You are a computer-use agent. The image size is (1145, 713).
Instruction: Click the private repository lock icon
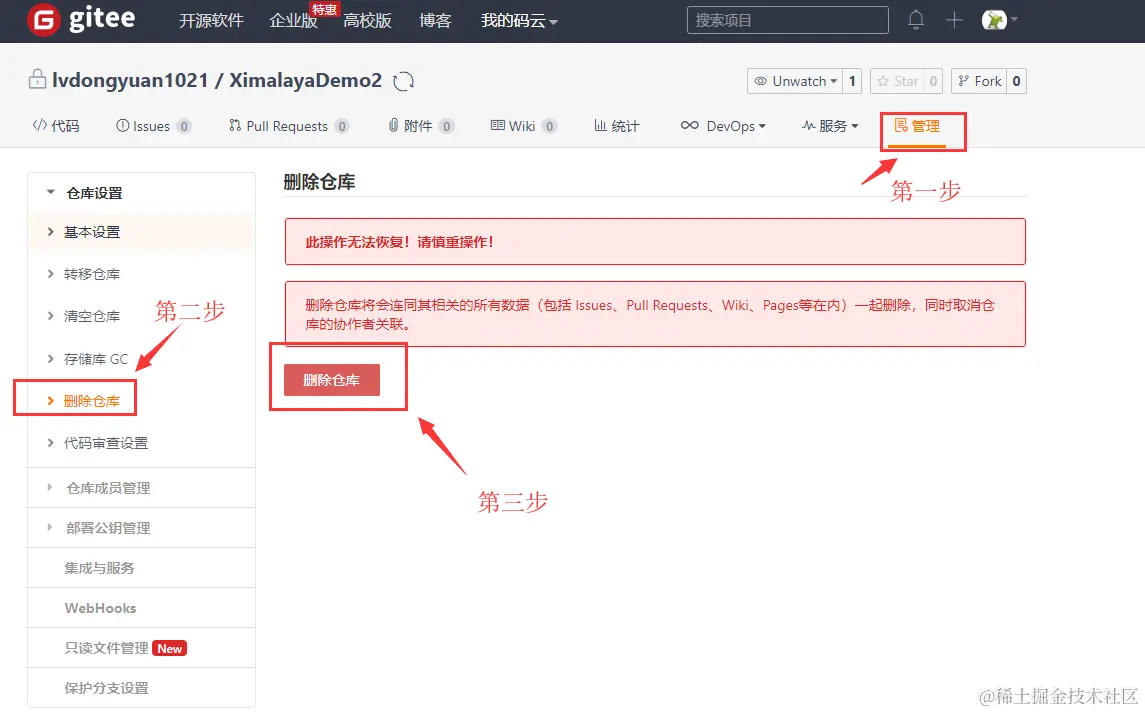pyautogui.click(x=37, y=80)
